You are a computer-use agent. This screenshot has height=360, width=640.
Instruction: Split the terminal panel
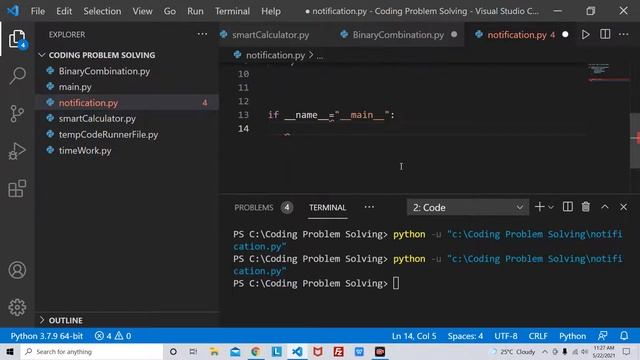click(567, 207)
